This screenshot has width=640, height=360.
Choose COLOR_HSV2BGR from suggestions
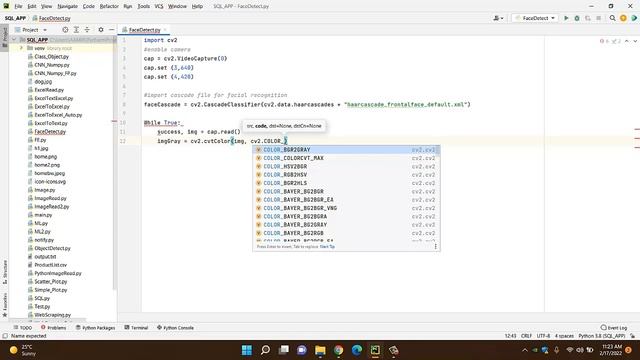pyautogui.click(x=346, y=167)
